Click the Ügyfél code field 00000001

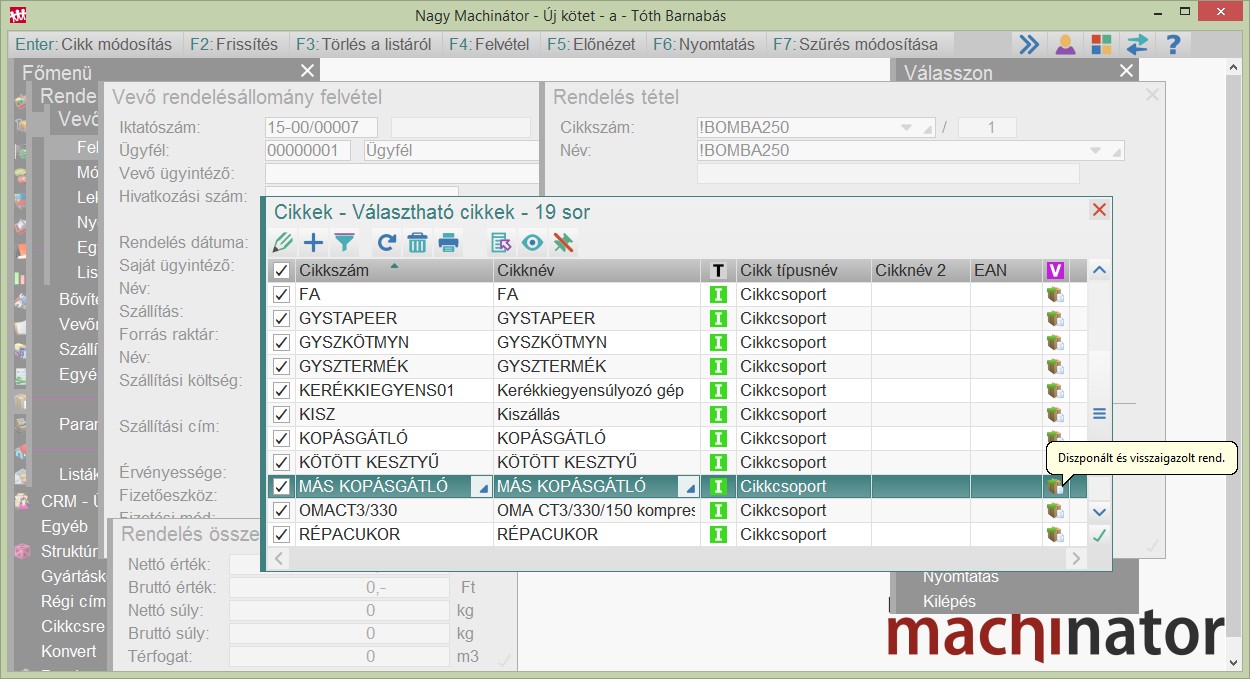click(x=308, y=150)
